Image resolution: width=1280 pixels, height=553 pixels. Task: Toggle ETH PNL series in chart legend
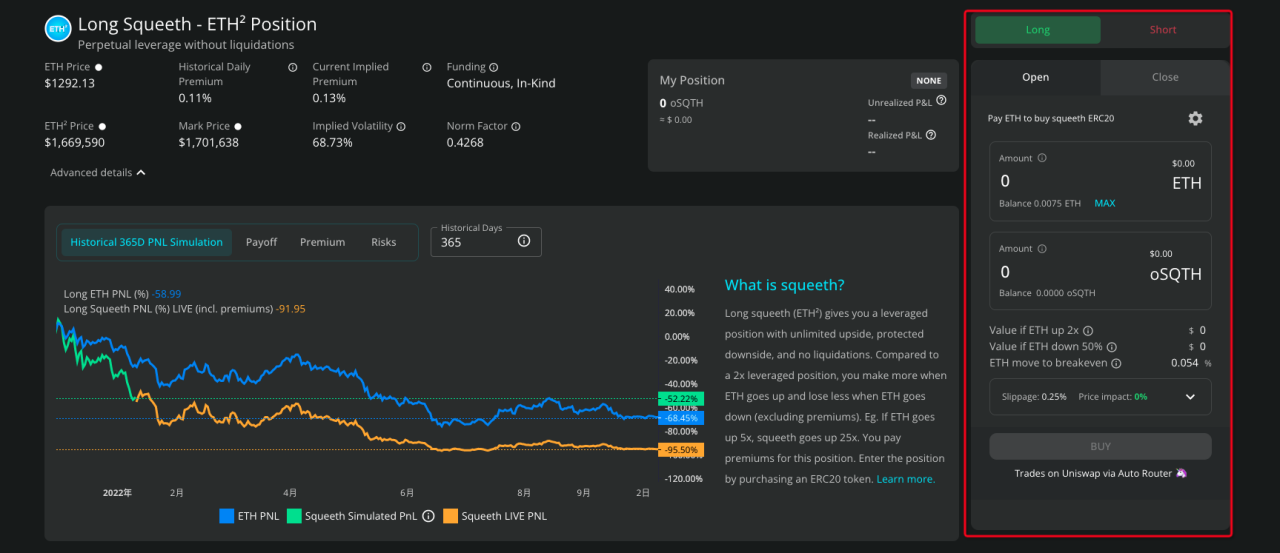[249, 516]
